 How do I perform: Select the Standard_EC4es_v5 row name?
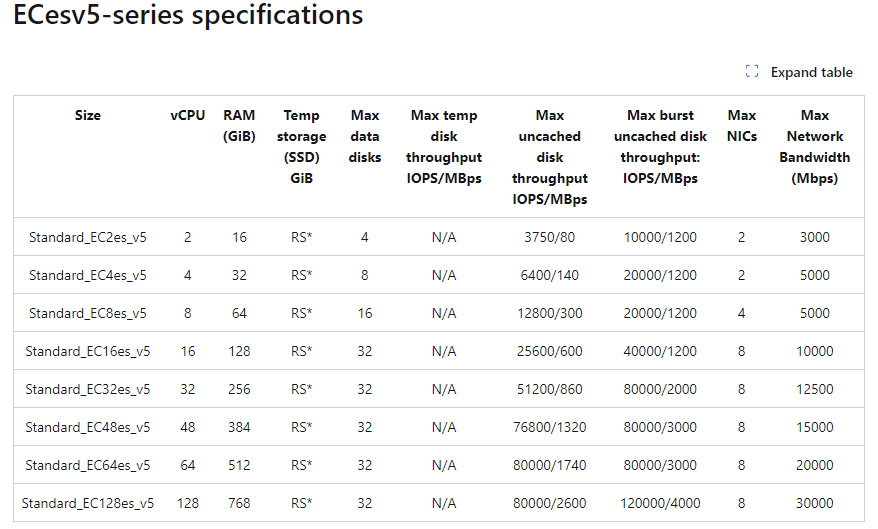pos(88,275)
